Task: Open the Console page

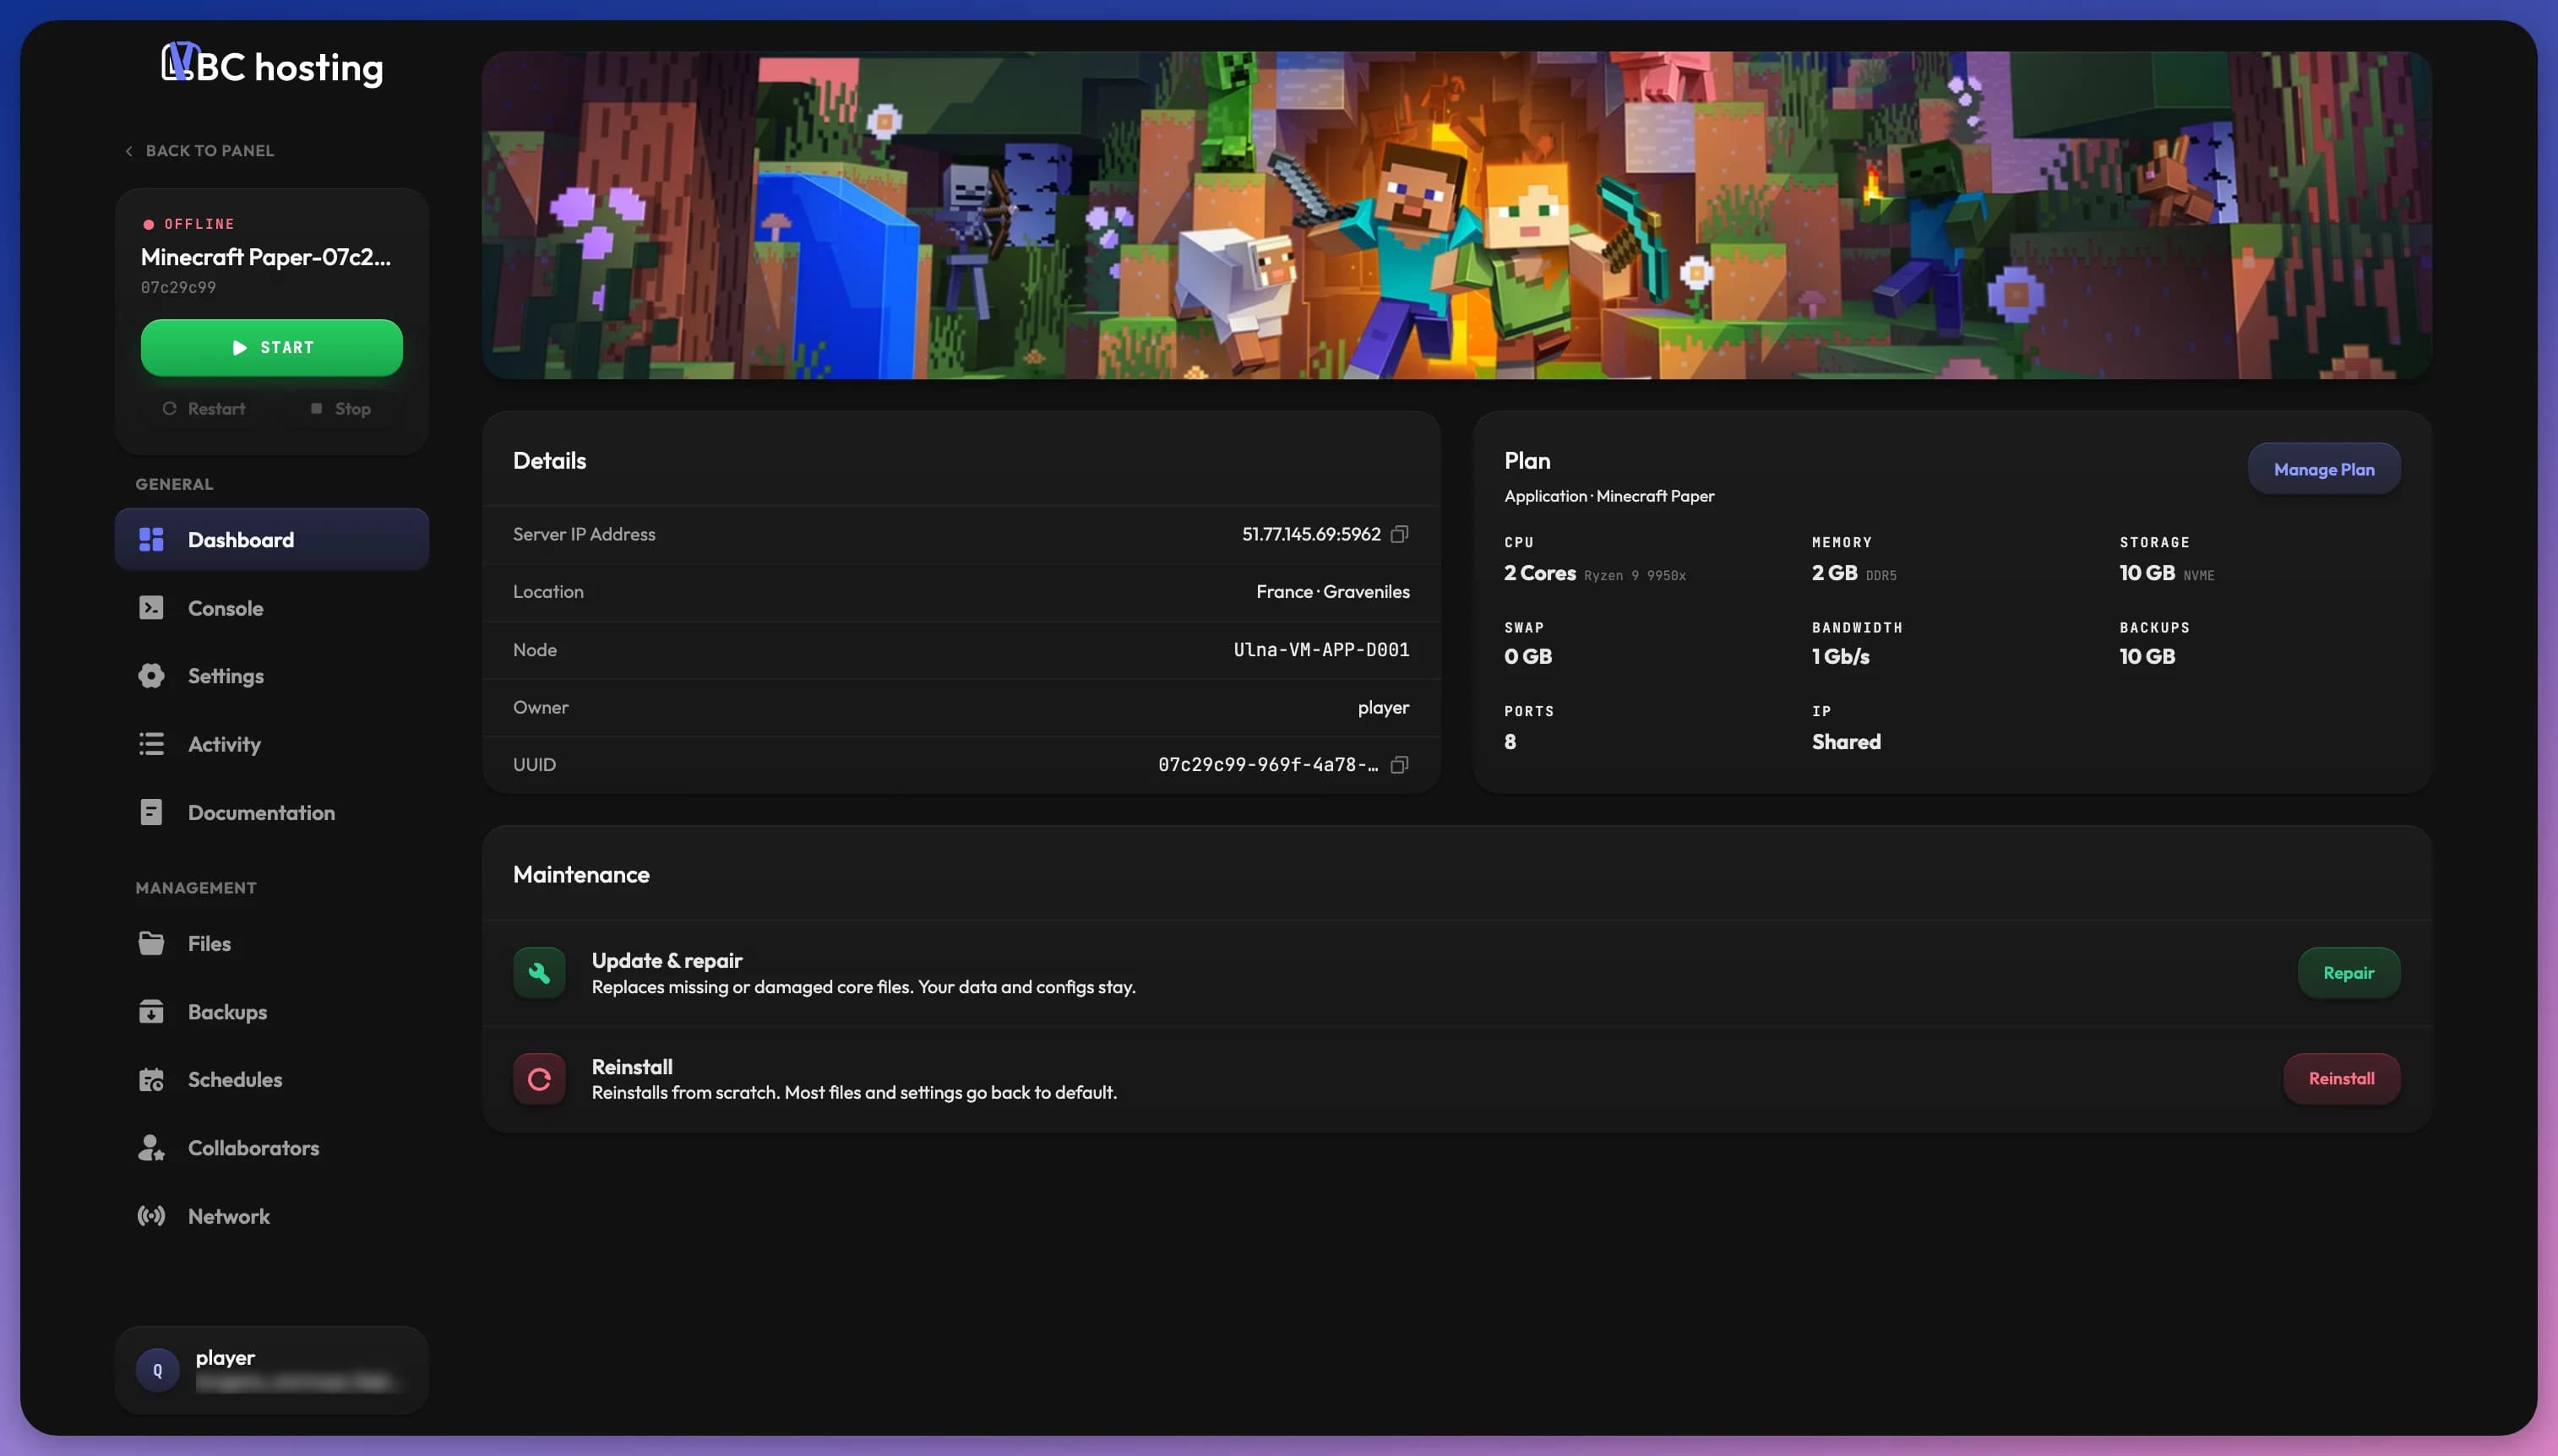Action: click(x=272, y=607)
